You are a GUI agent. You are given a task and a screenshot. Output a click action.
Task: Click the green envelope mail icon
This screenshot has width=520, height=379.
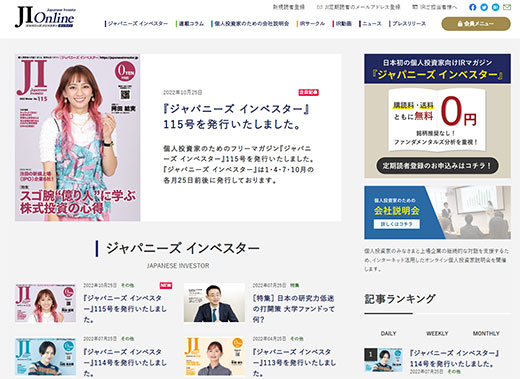(x=507, y=7)
